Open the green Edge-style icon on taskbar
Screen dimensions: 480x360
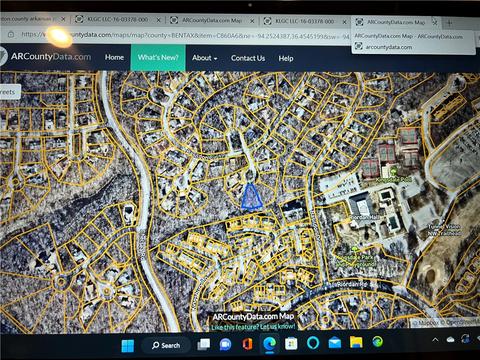click(378, 342)
